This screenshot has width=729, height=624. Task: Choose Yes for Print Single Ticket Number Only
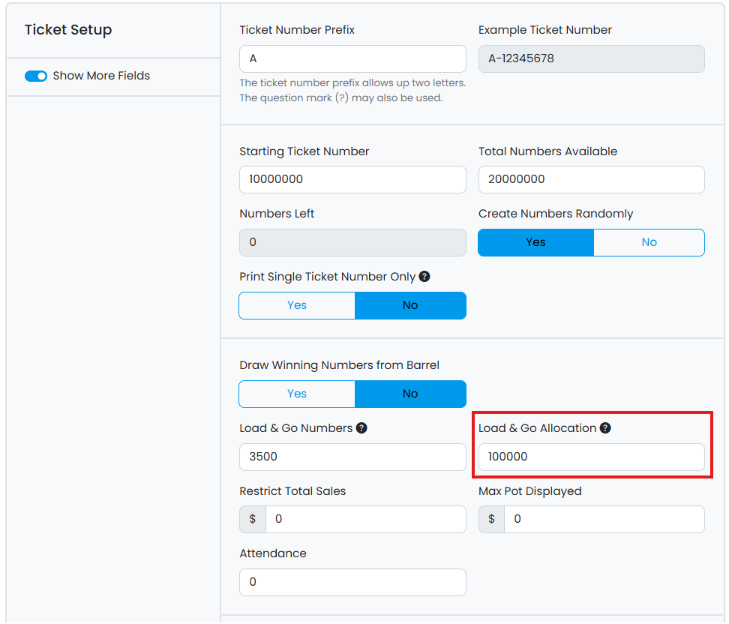tap(297, 305)
